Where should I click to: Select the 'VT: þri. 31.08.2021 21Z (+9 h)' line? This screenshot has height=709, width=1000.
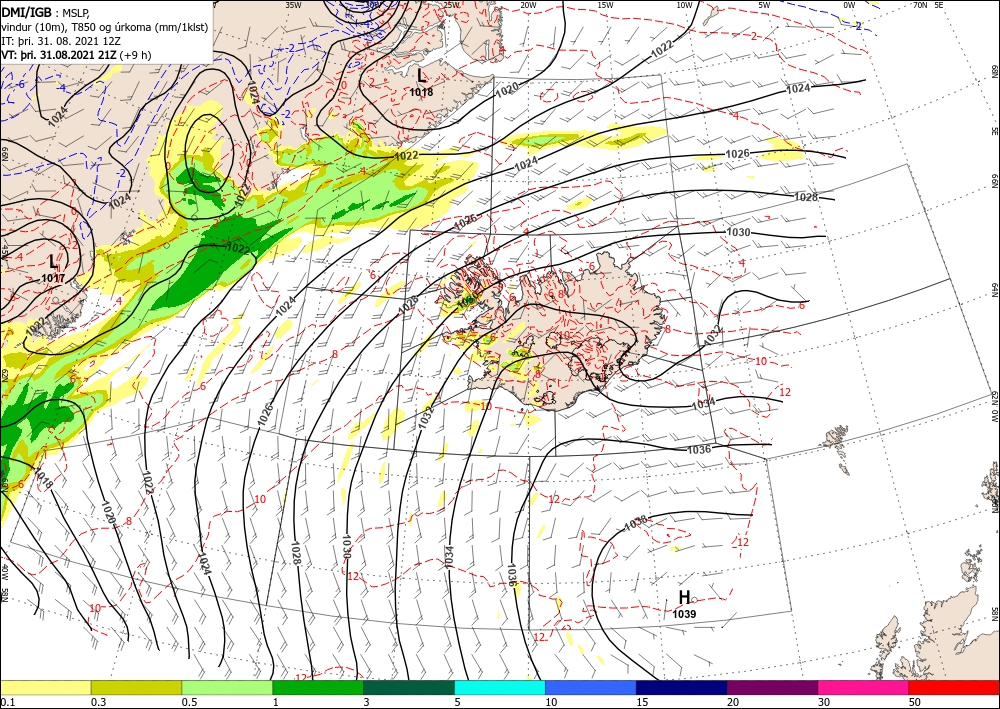coord(77,55)
